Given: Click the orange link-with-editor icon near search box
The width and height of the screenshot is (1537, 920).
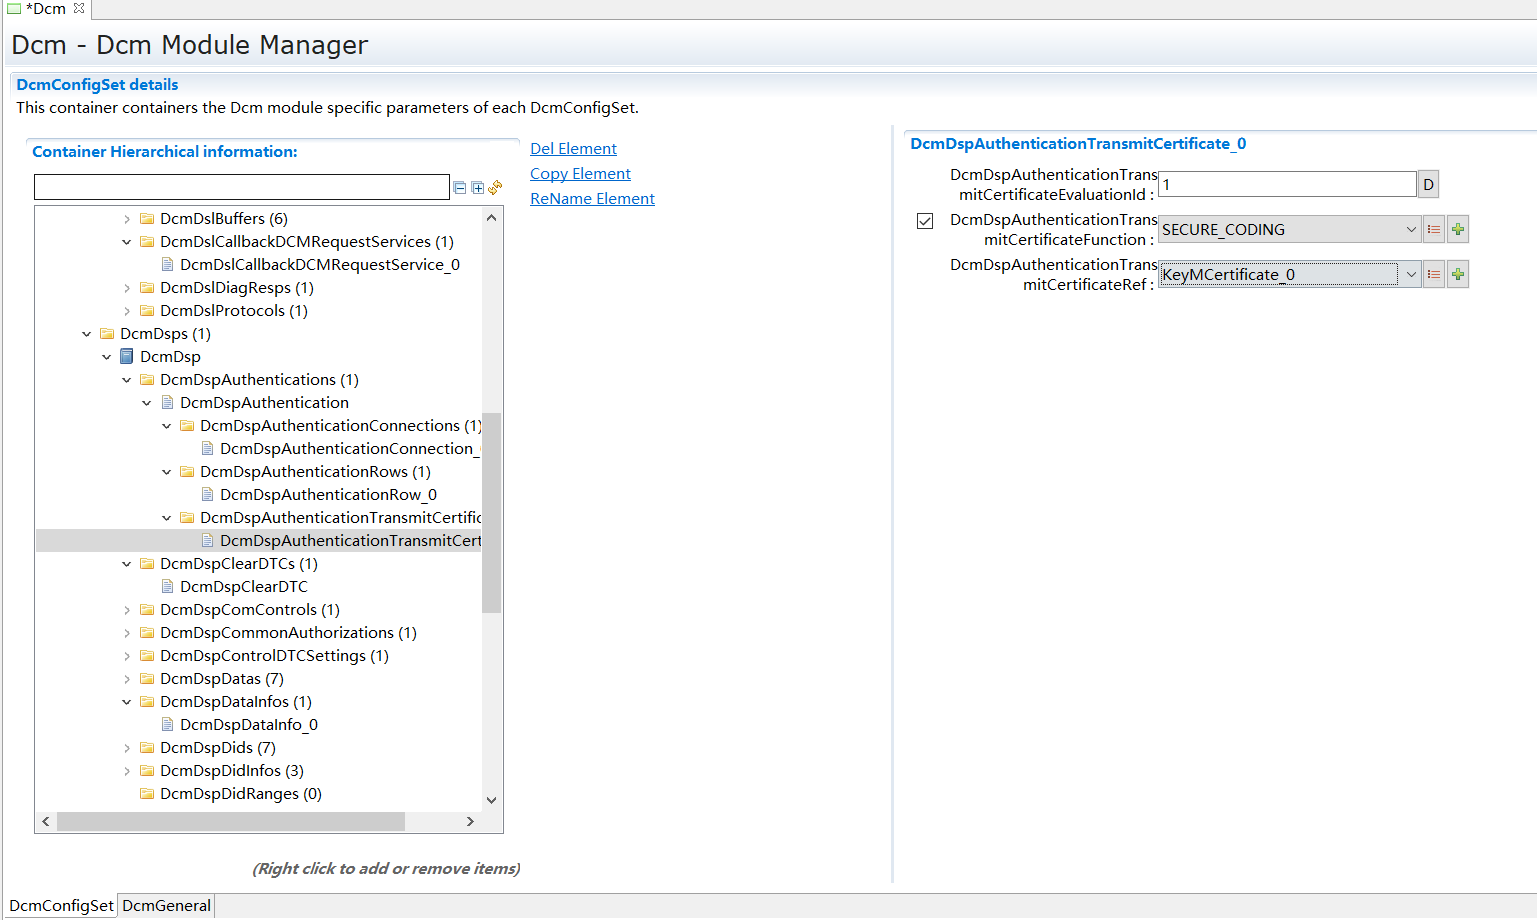Looking at the screenshot, I should coord(494,187).
